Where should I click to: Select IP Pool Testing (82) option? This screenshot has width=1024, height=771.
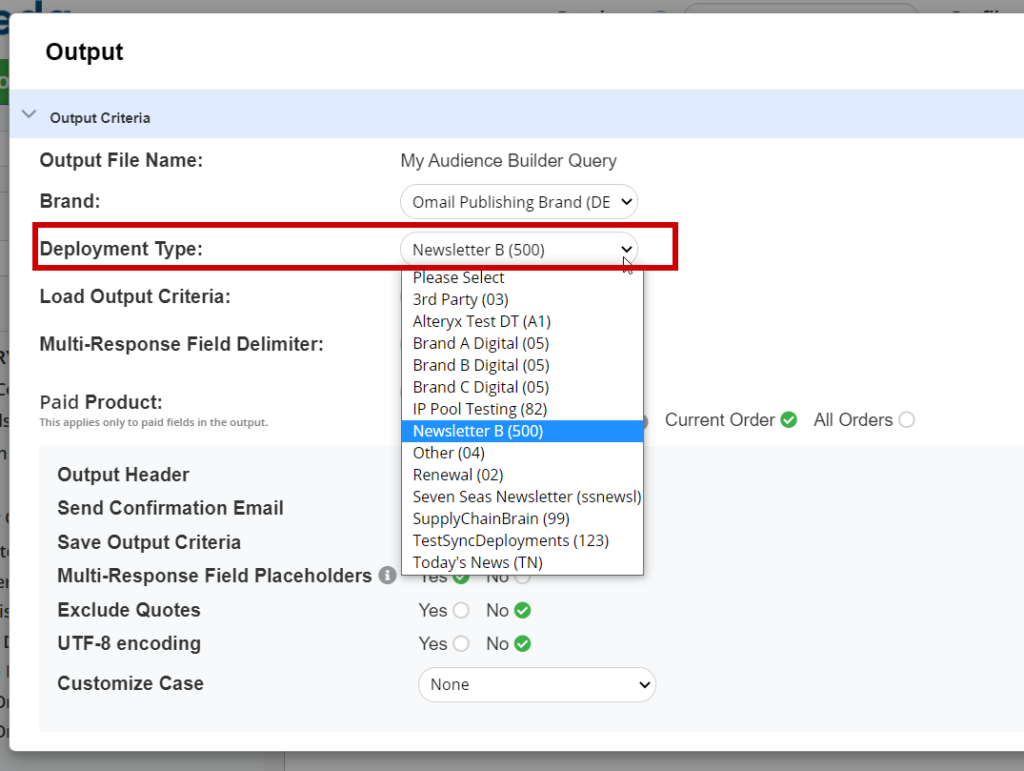479,409
